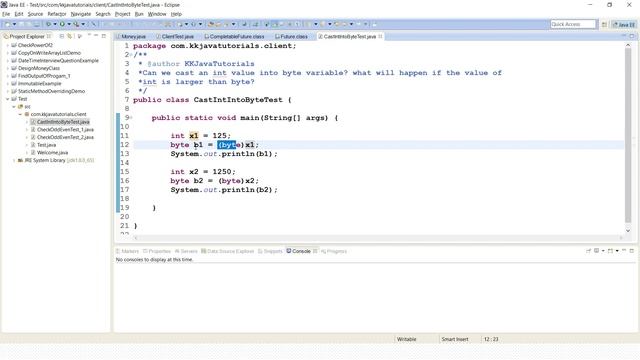Click Display Selected Console icon
The image size is (640, 360).
[597, 251]
